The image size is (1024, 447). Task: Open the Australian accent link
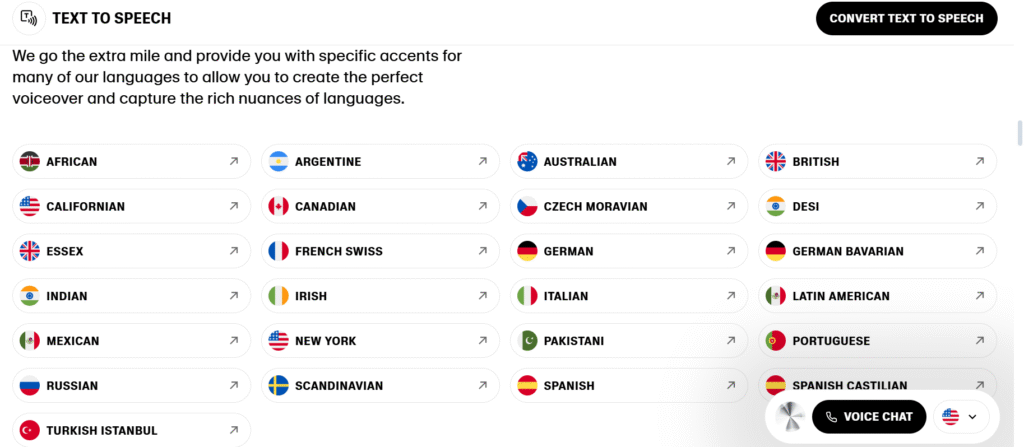click(629, 161)
